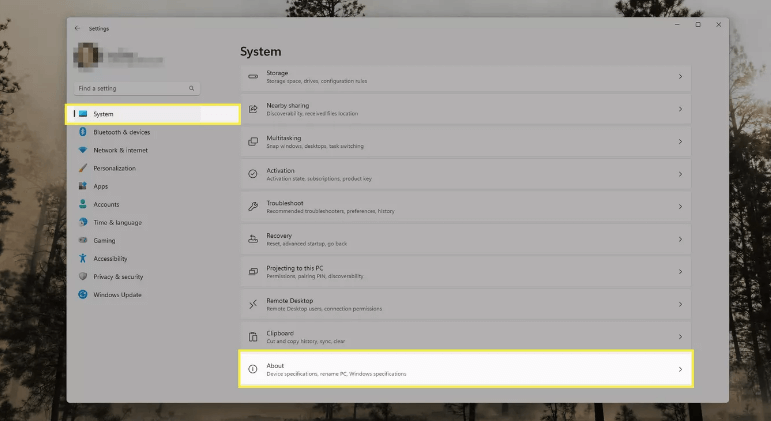Click the Remote Desktop icon
Viewport: 771px width, 421px height.
pos(253,303)
